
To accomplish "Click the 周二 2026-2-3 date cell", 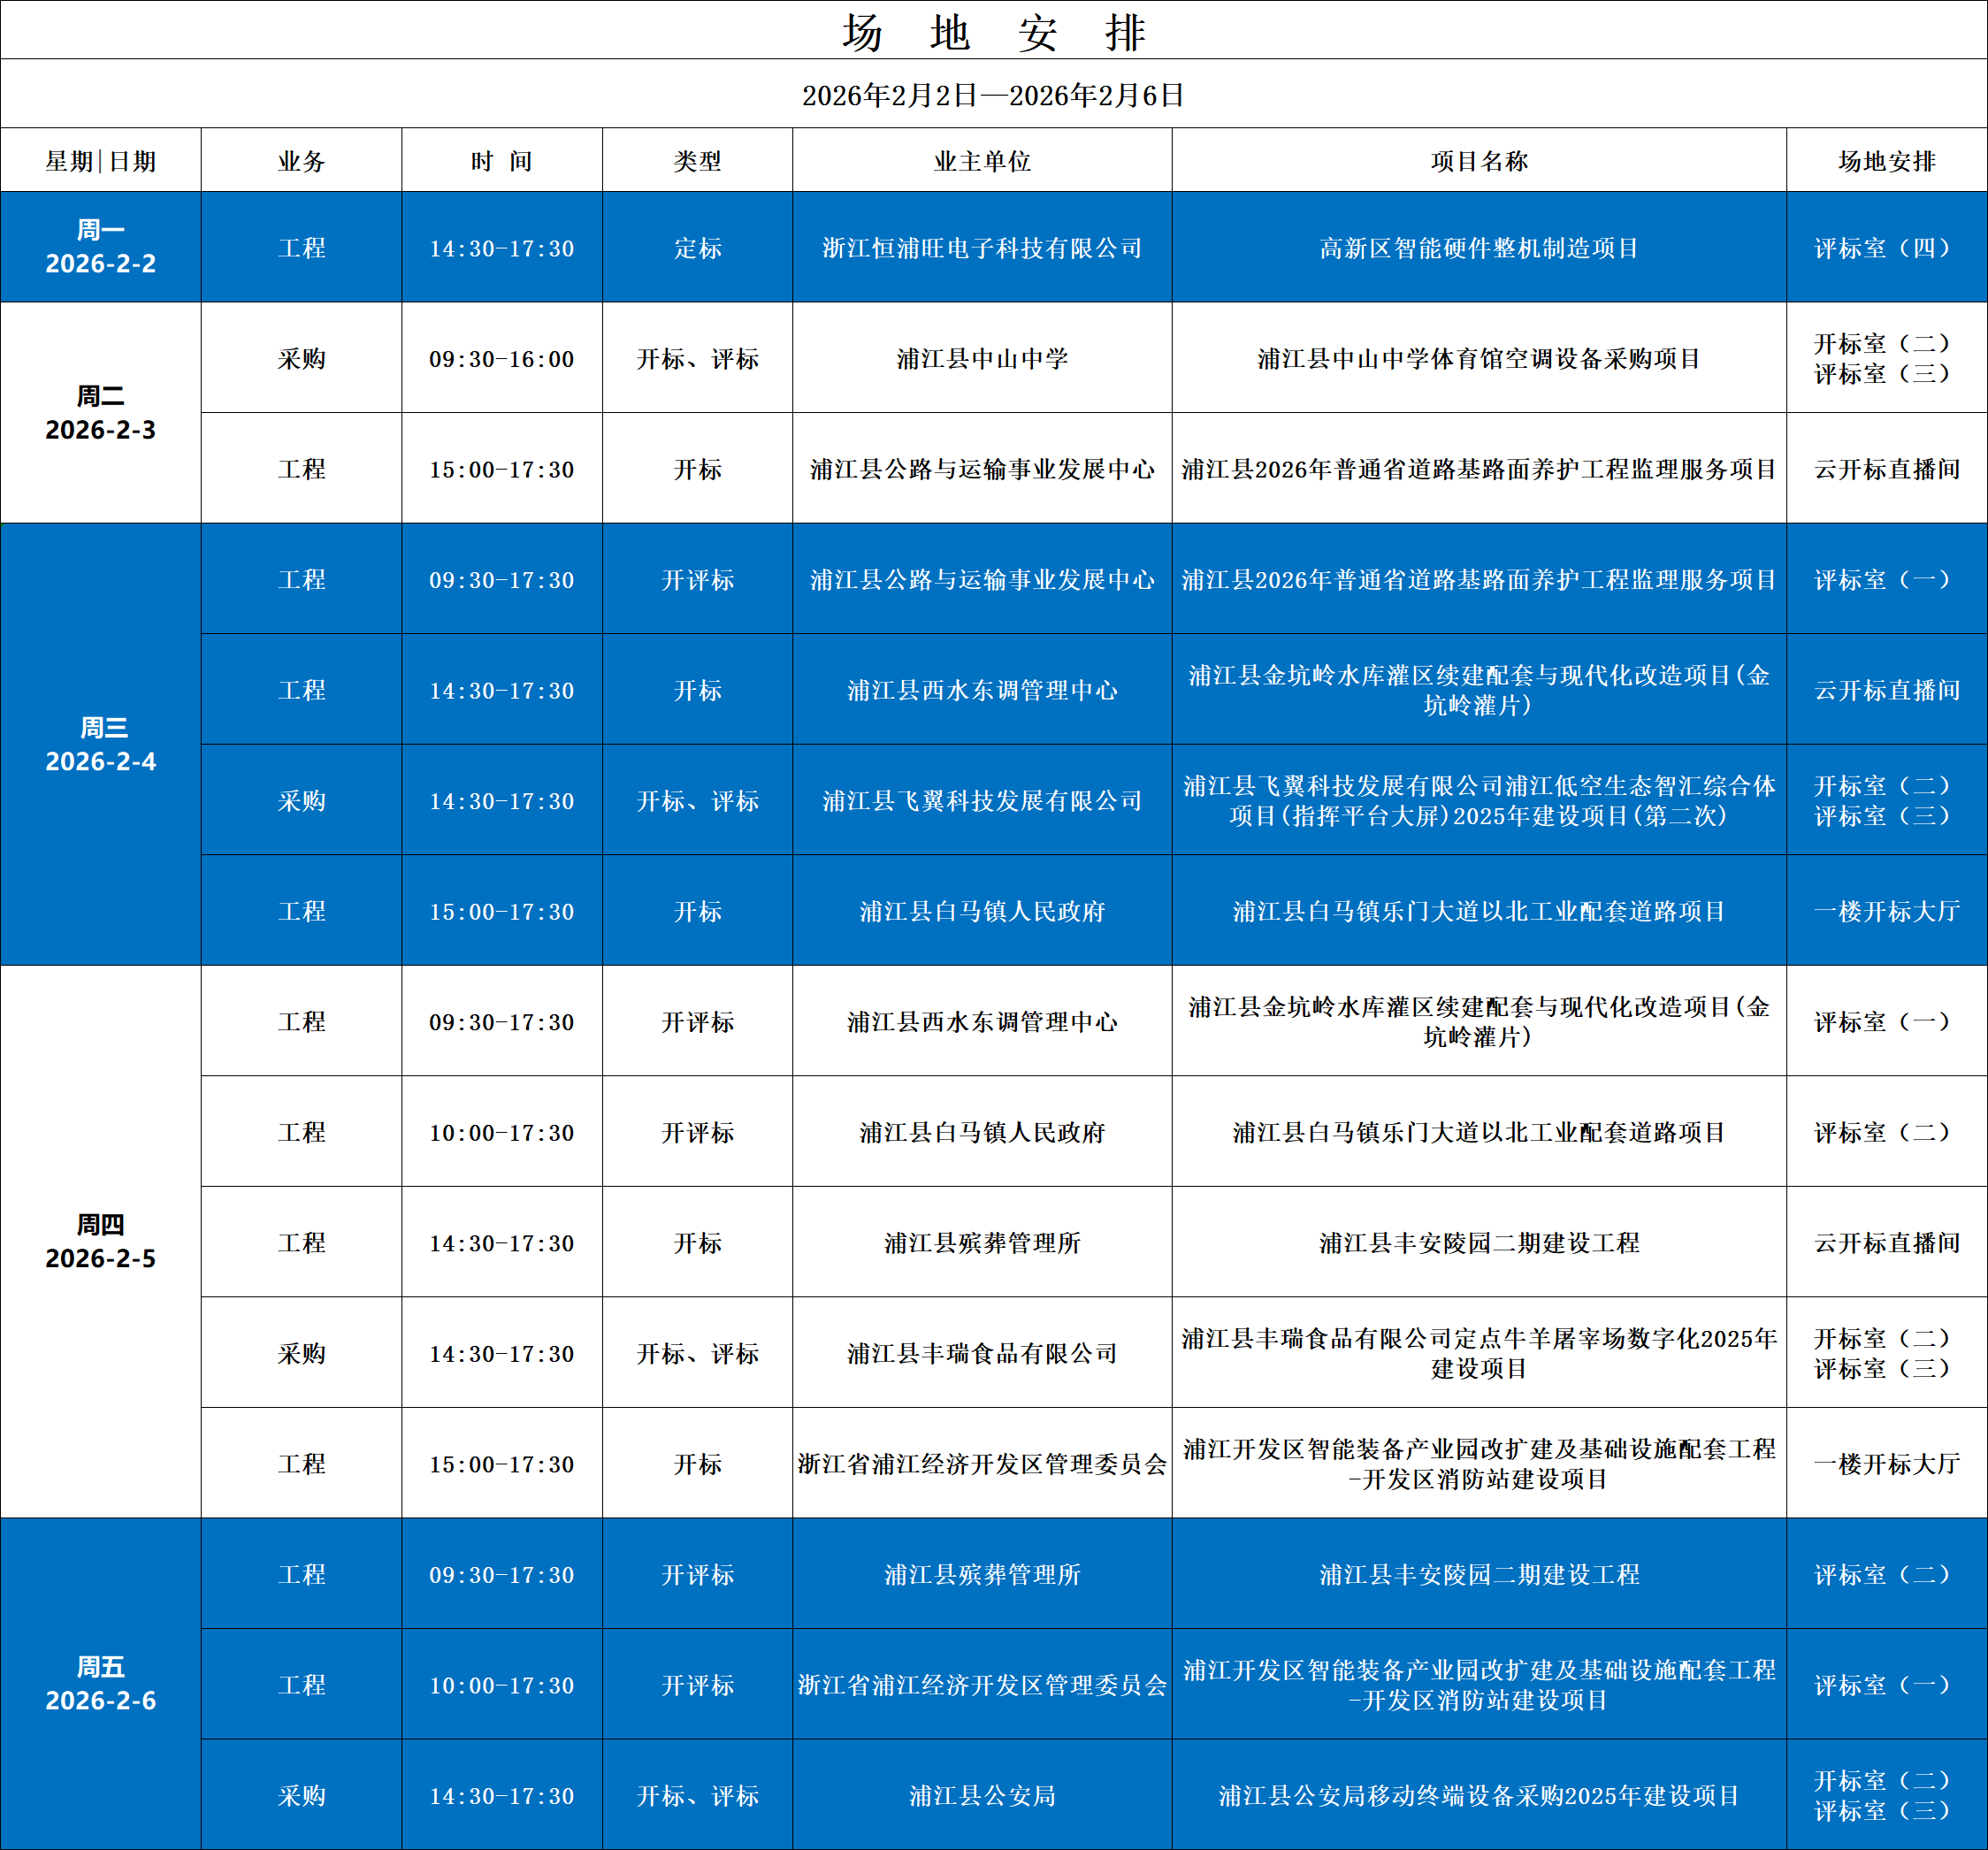I will click(x=101, y=413).
